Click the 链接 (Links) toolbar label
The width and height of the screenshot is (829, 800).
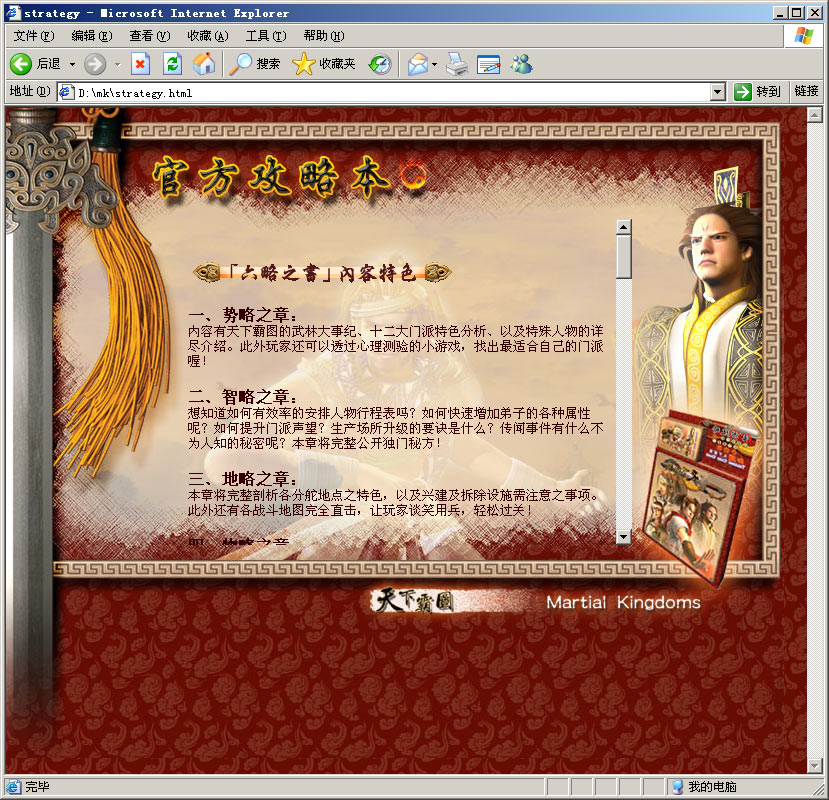(806, 91)
